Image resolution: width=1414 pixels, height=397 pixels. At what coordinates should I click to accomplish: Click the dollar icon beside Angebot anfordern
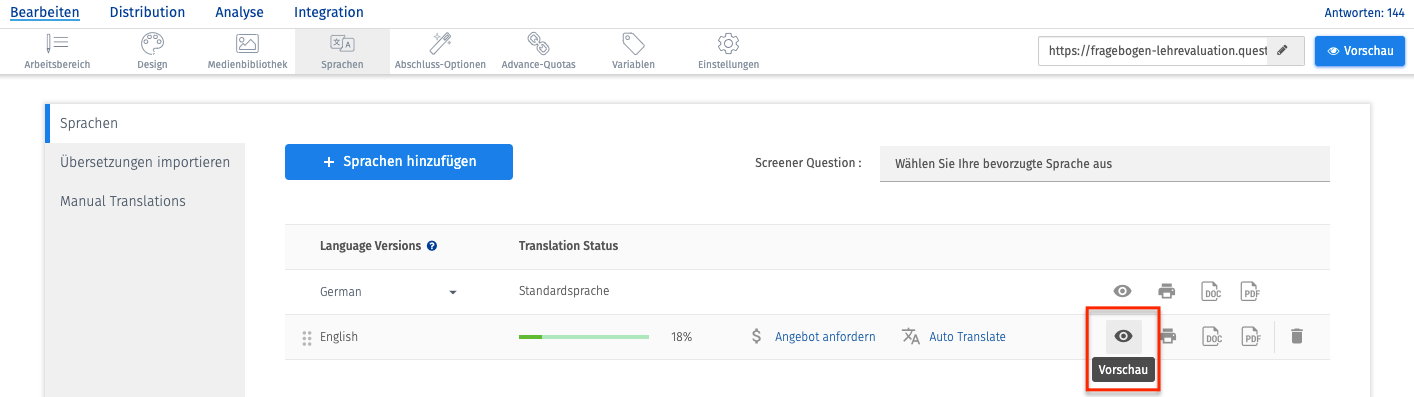point(757,337)
